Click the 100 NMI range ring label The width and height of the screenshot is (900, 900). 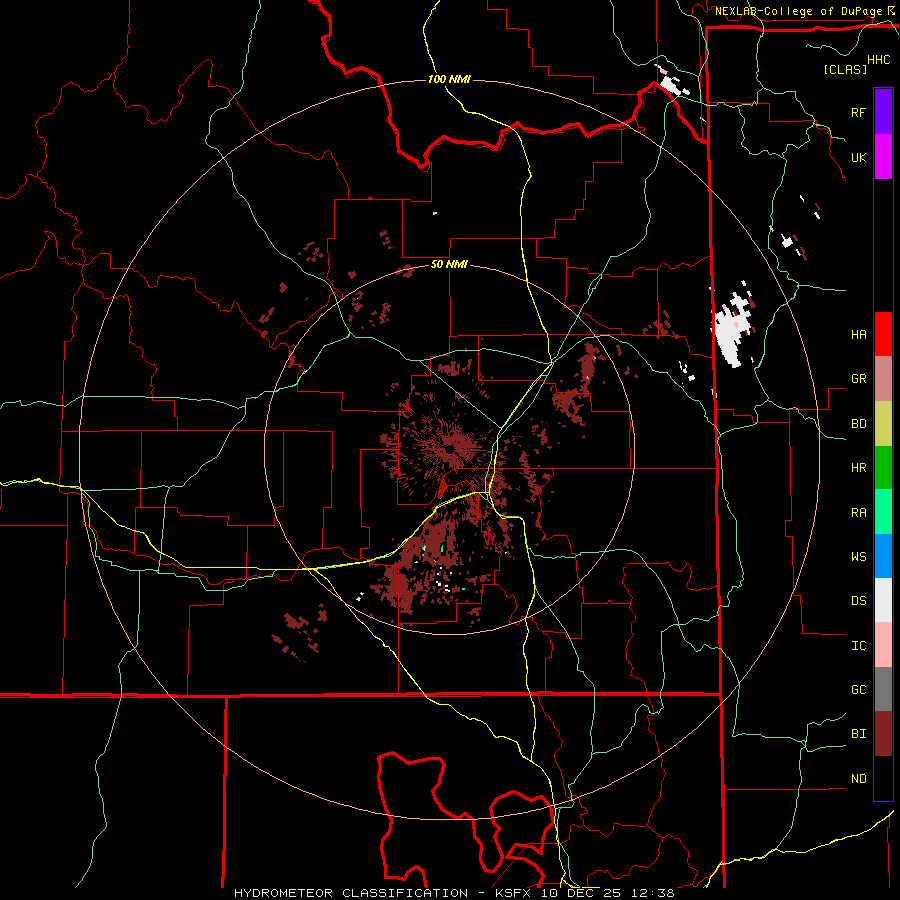(449, 79)
